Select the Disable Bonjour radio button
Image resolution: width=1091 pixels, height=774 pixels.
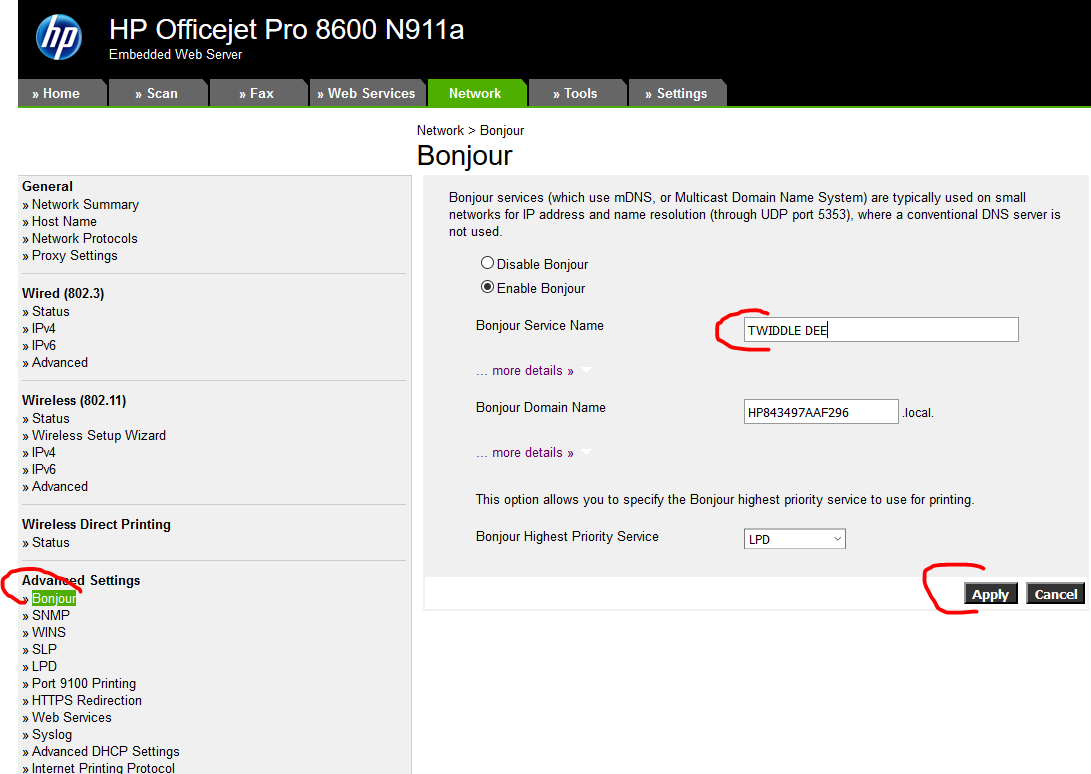(488, 263)
